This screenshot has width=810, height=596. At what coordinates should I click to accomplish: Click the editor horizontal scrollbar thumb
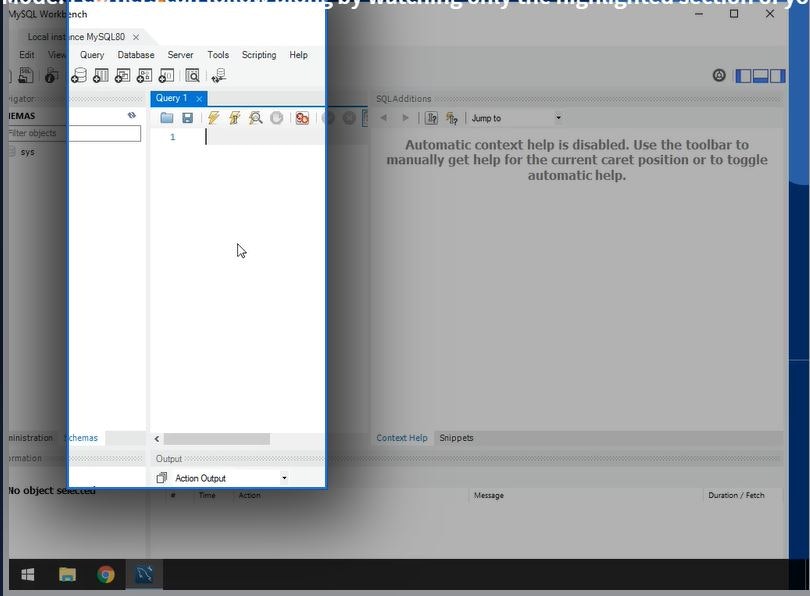(x=216, y=438)
